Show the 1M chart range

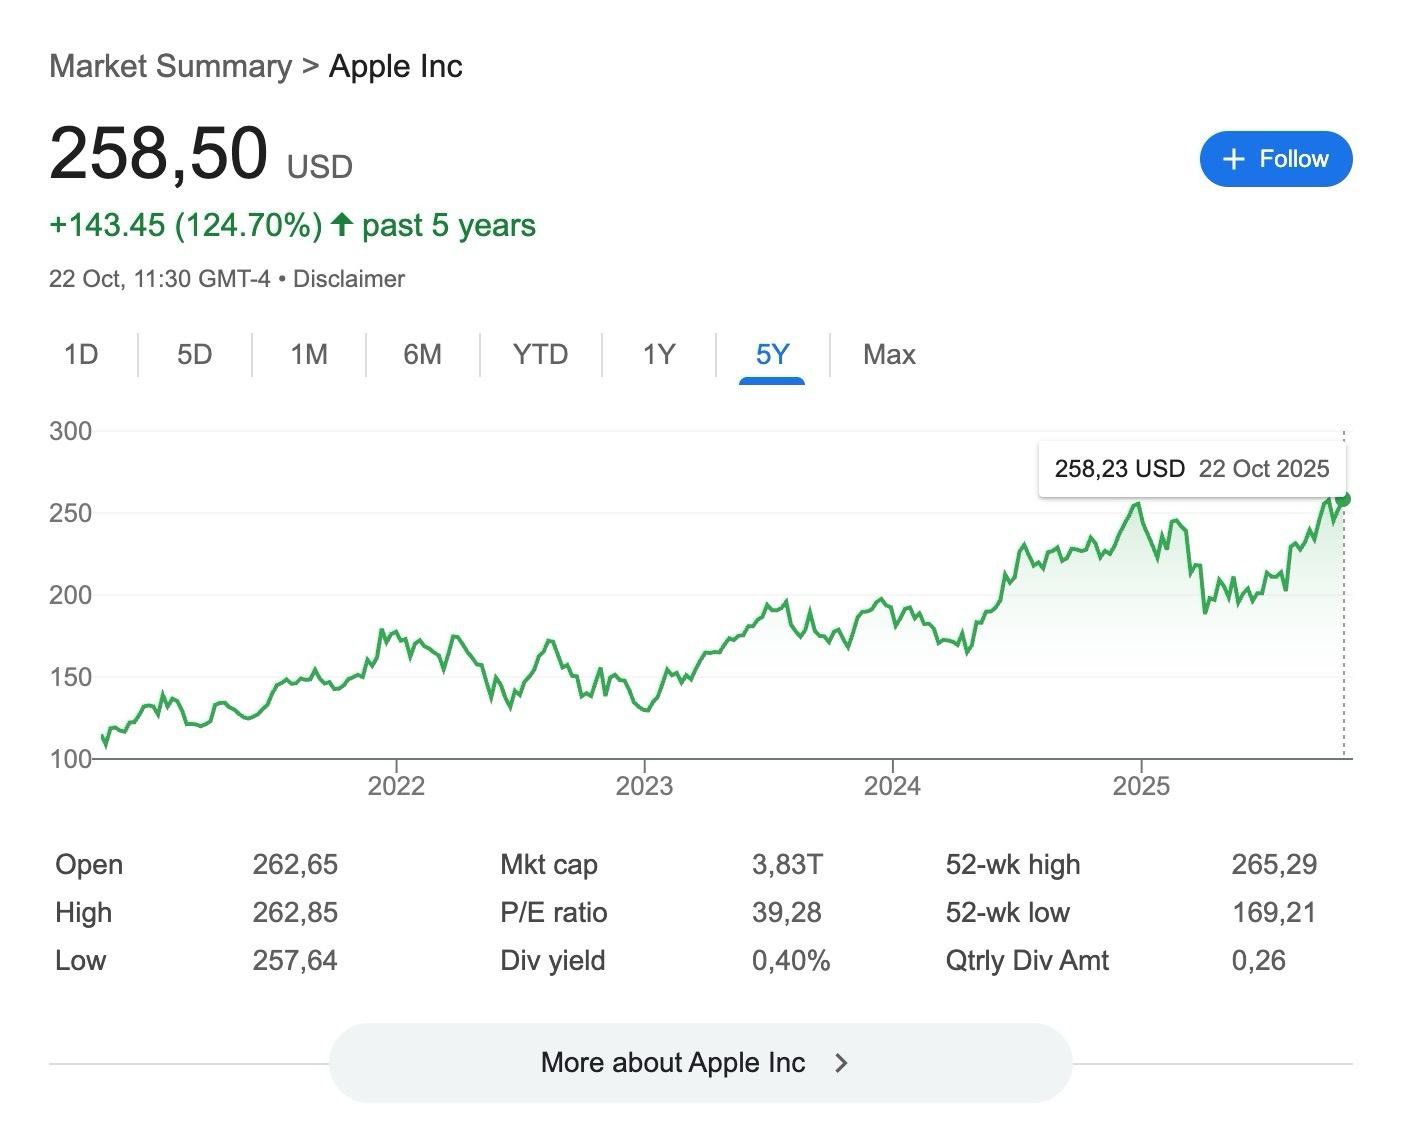click(309, 355)
